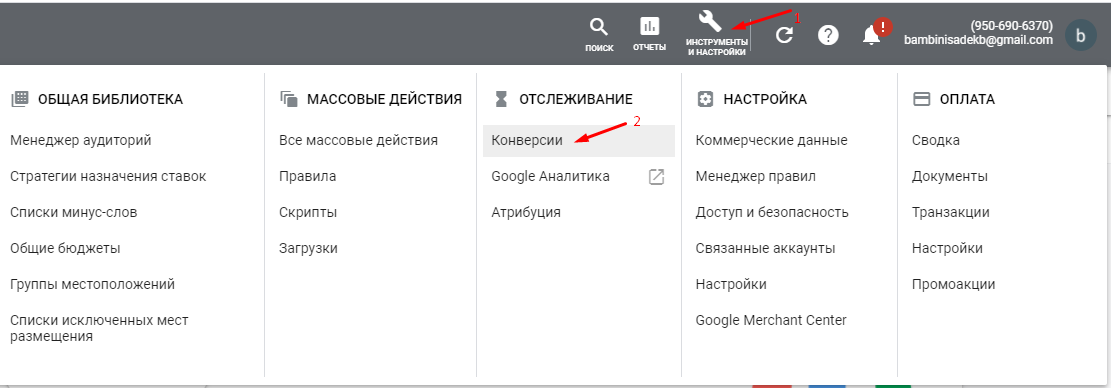
Task: Open Списки минус-слов
Action: (x=74, y=212)
